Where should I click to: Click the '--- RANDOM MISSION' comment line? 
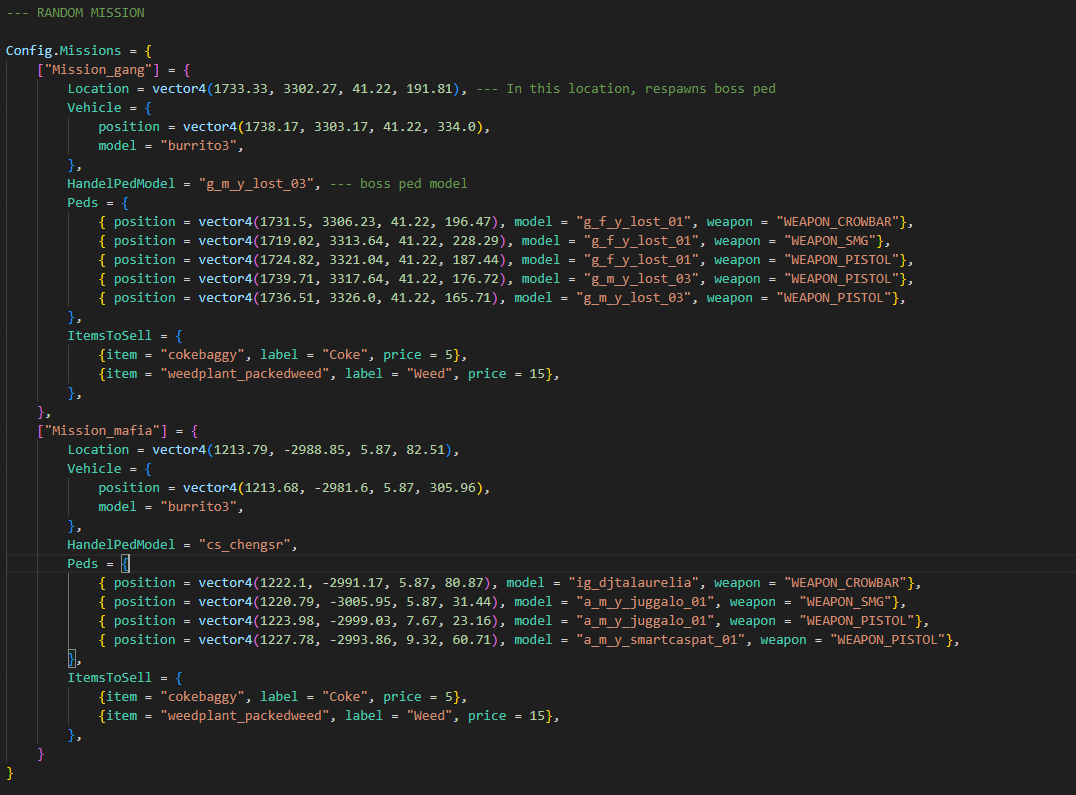(x=75, y=13)
